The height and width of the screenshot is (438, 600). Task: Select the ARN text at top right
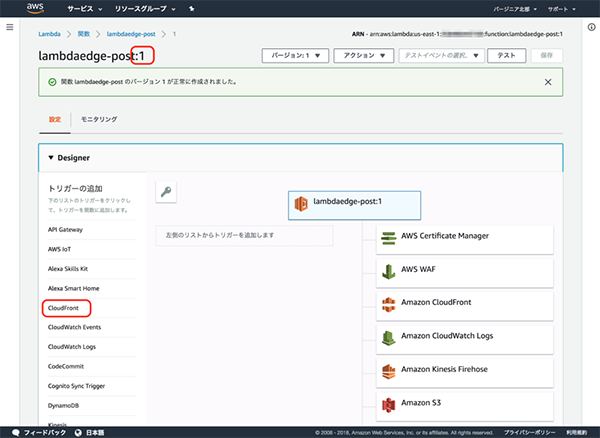(x=457, y=34)
